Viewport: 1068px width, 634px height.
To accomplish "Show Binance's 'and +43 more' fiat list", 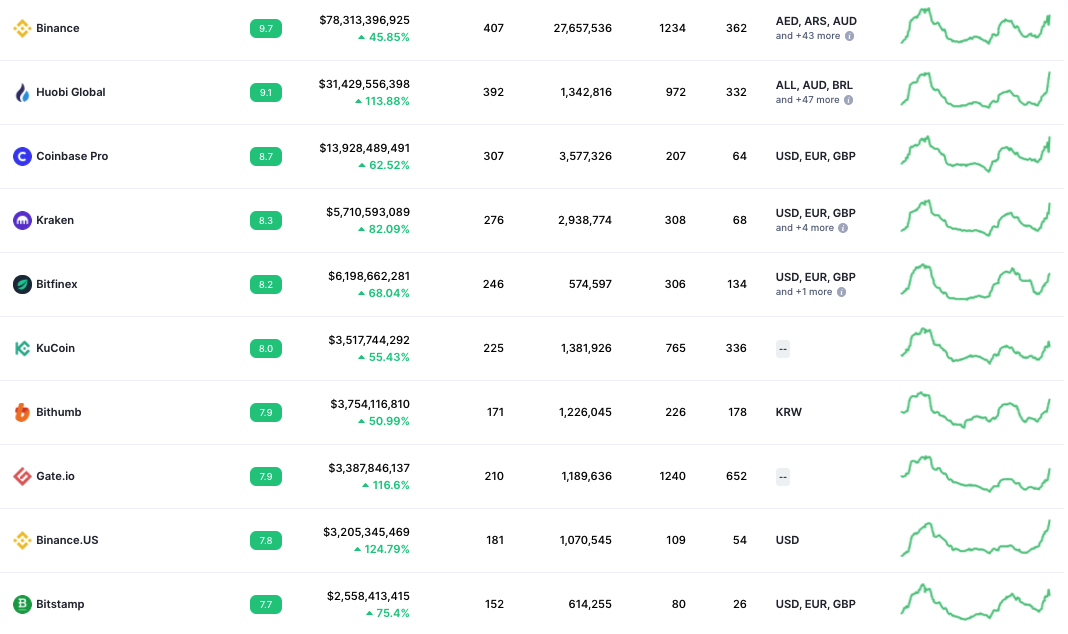I will 808,36.
